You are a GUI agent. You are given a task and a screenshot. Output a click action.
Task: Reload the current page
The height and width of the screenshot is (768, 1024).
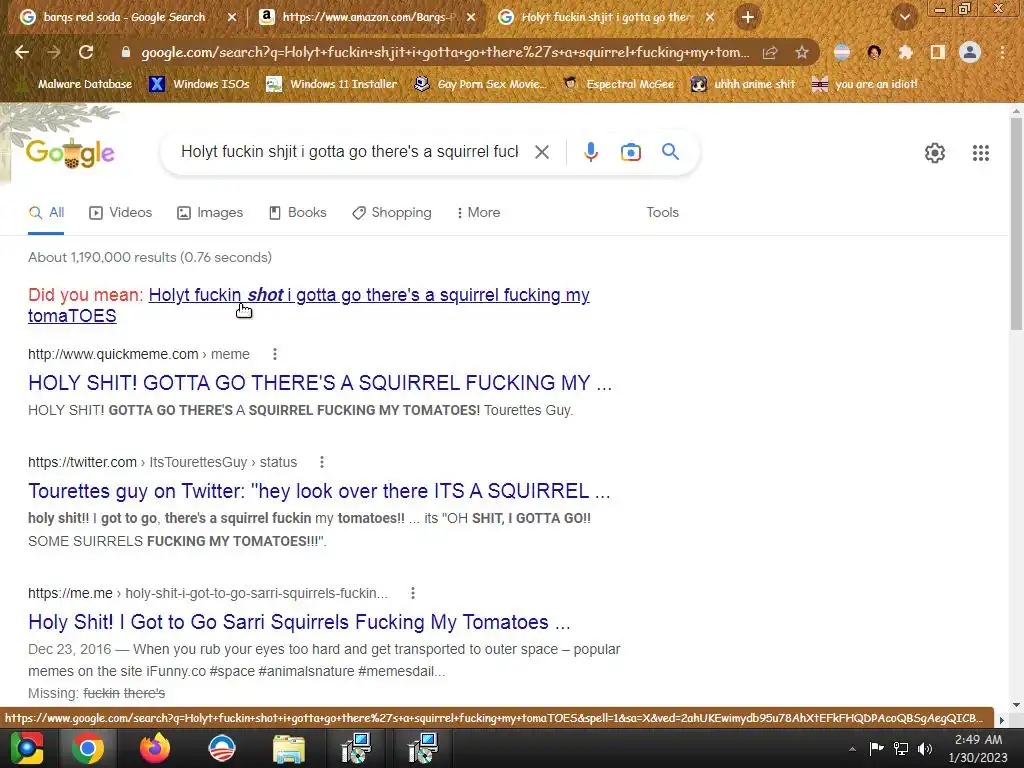click(86, 52)
